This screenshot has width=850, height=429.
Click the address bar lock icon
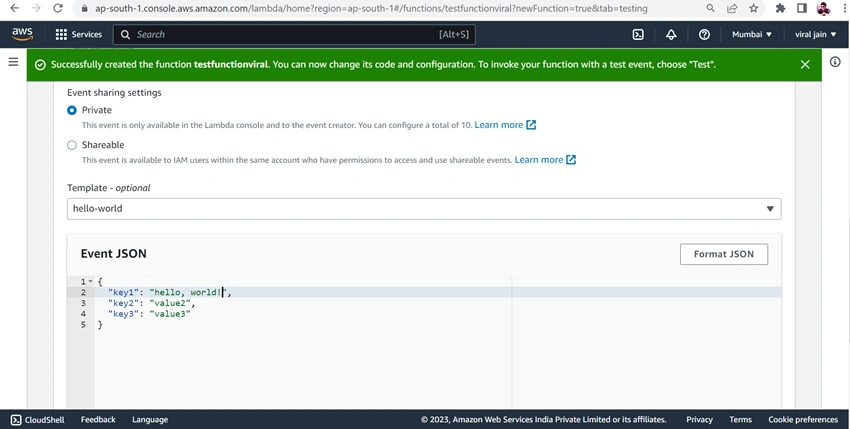(x=84, y=8)
